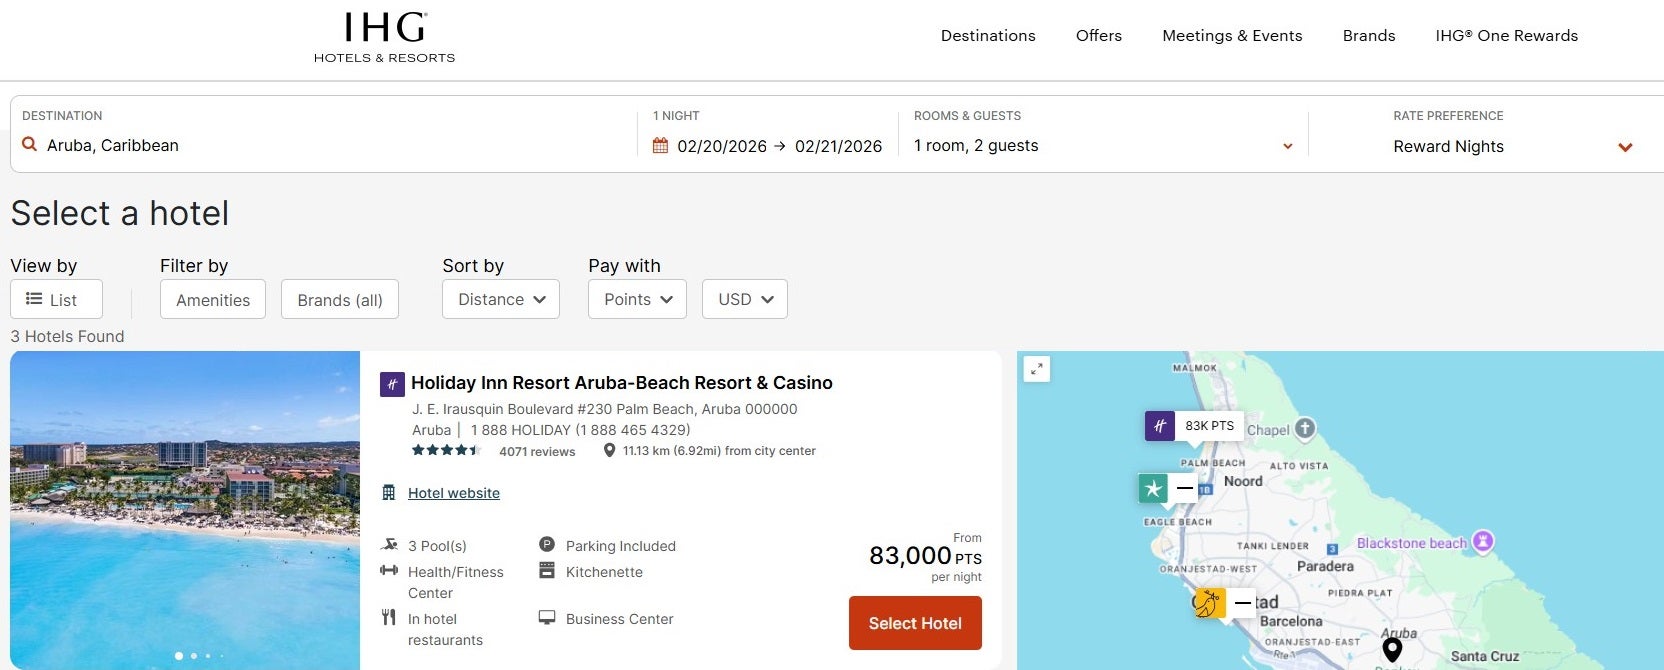The height and width of the screenshot is (670, 1664).
Task: Open the Brands menu
Action: click(x=1369, y=36)
